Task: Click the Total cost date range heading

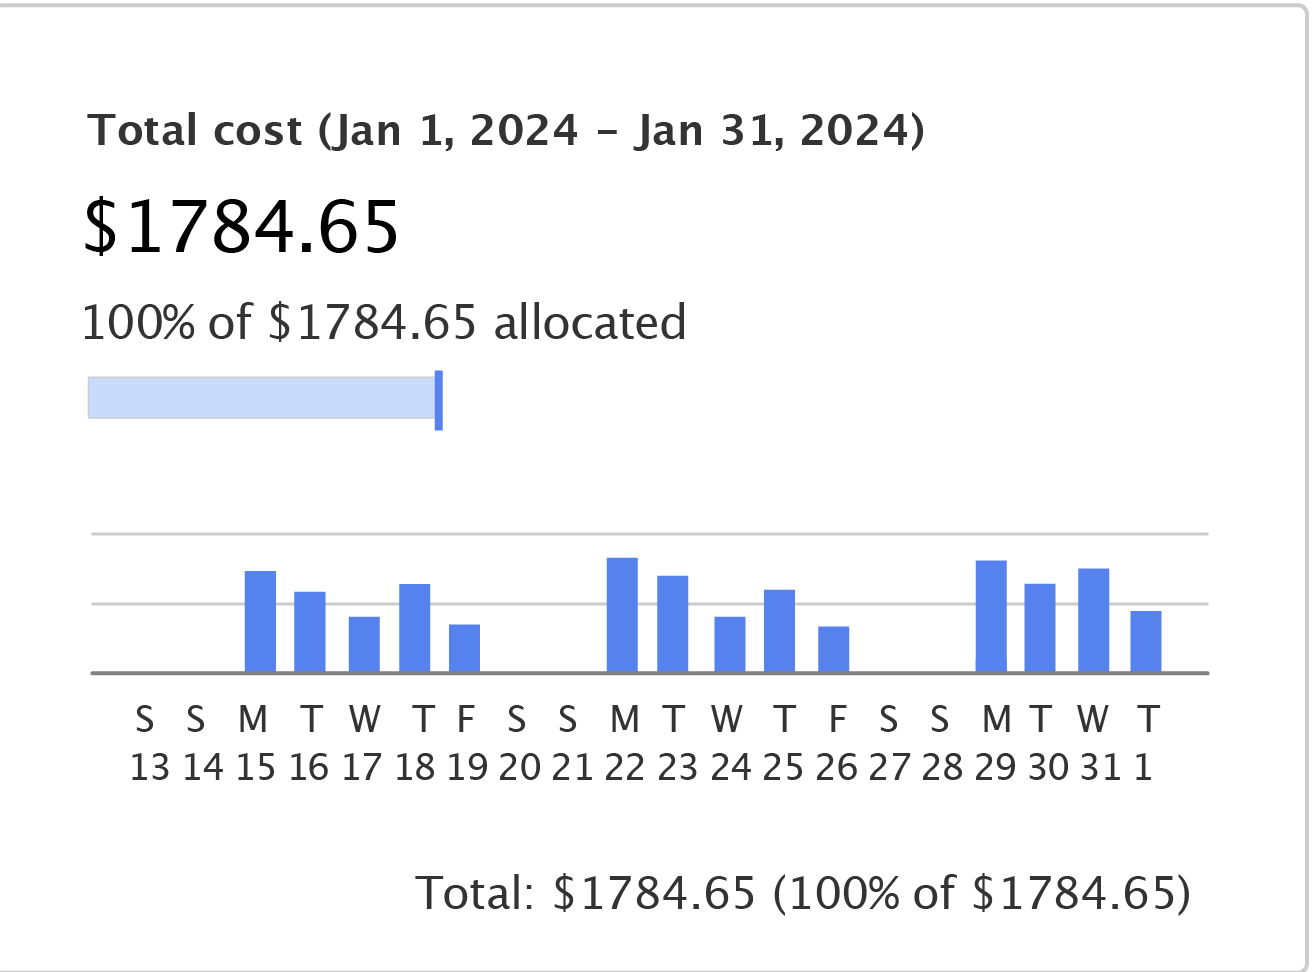Action: pyautogui.click(x=506, y=131)
